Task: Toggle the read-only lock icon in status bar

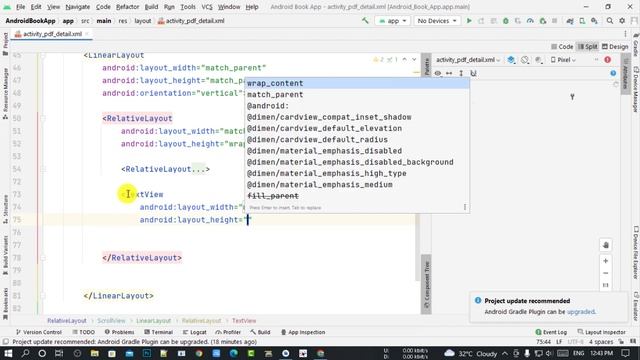Action: 621,342
